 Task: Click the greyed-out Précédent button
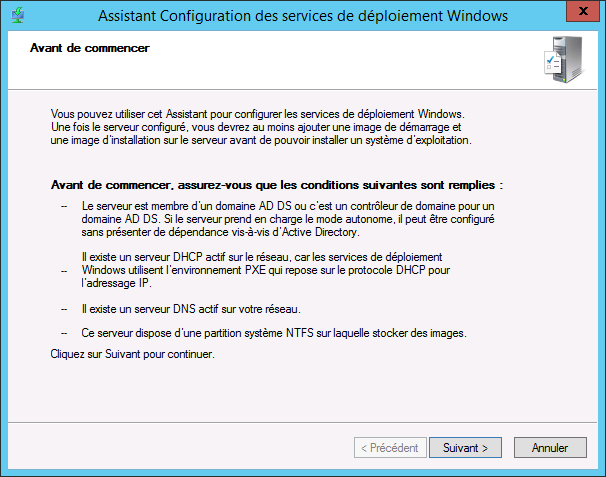[389, 448]
